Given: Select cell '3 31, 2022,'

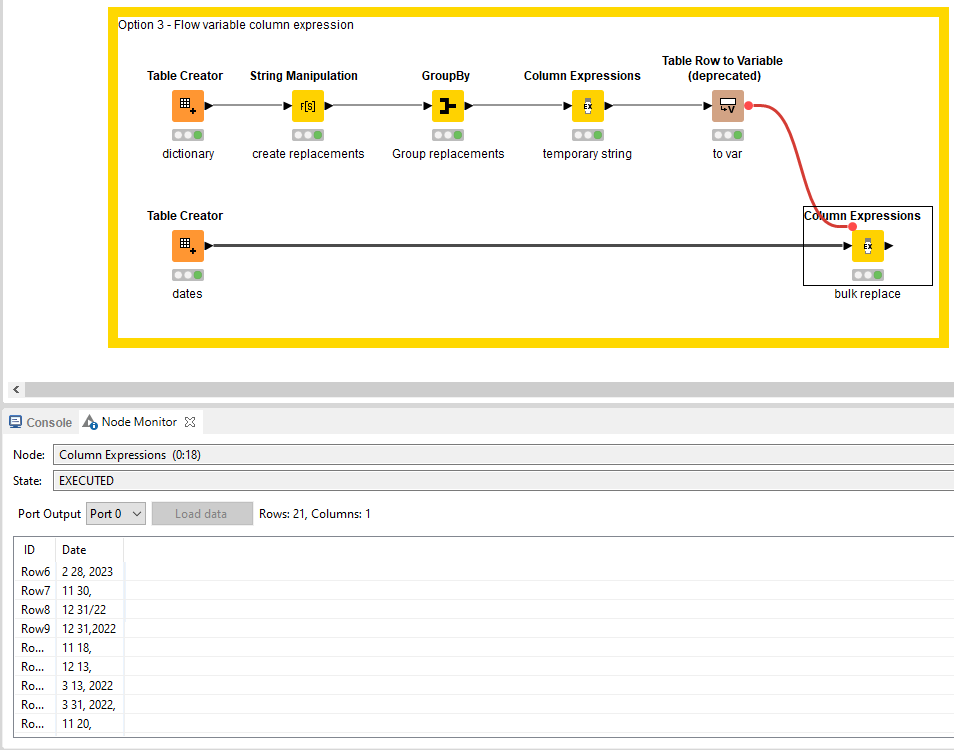Looking at the screenshot, I should click(x=89, y=704).
